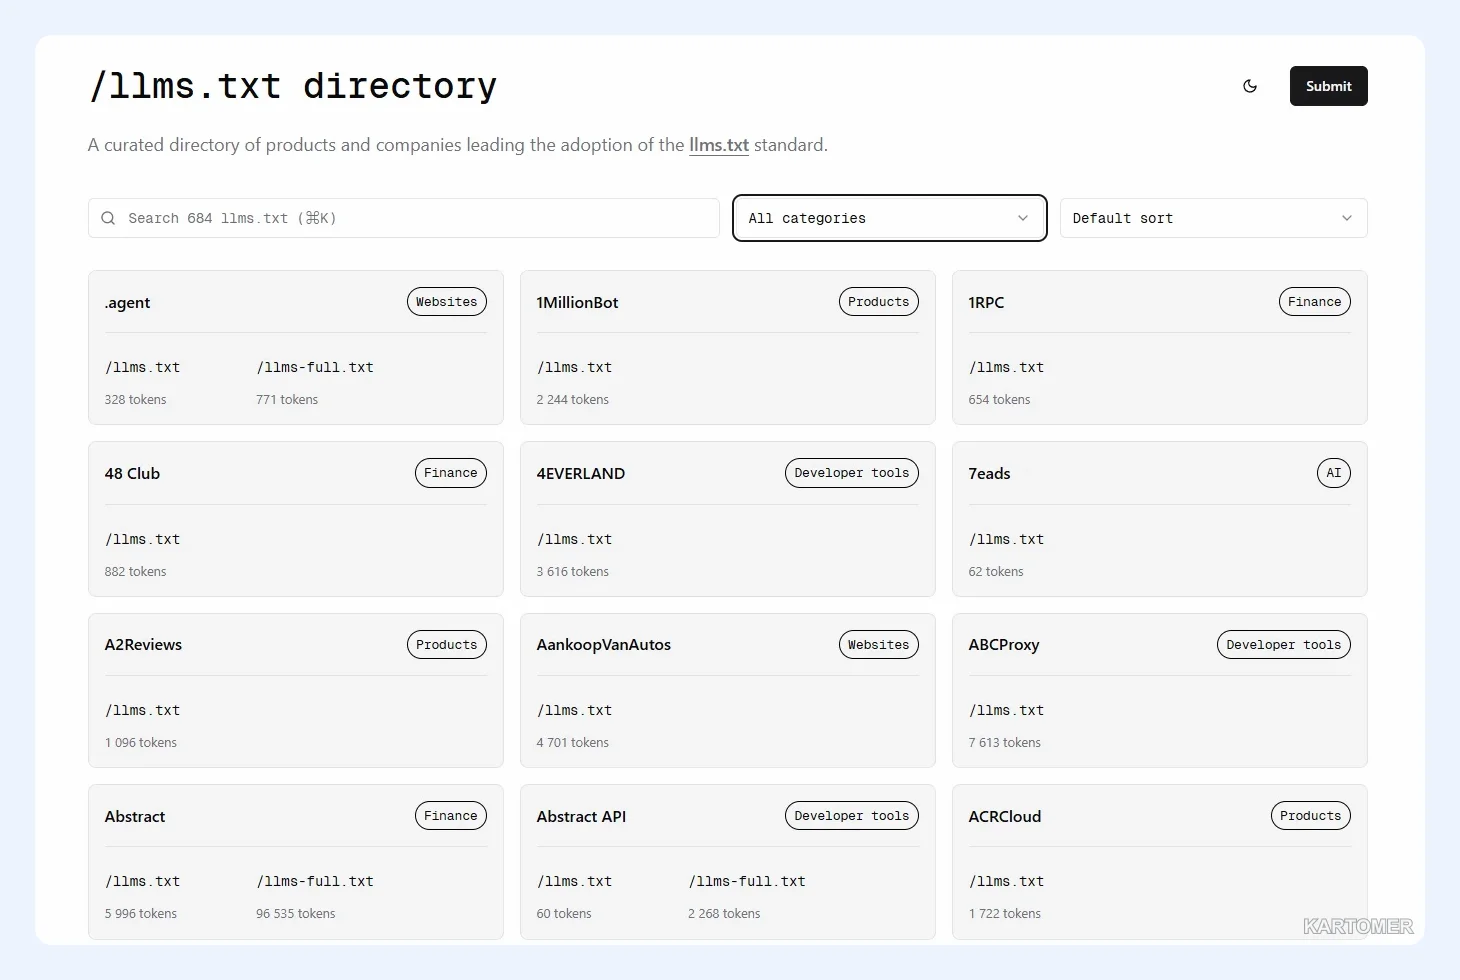Toggle dark mode with moon icon
1460x980 pixels.
[x=1250, y=86]
